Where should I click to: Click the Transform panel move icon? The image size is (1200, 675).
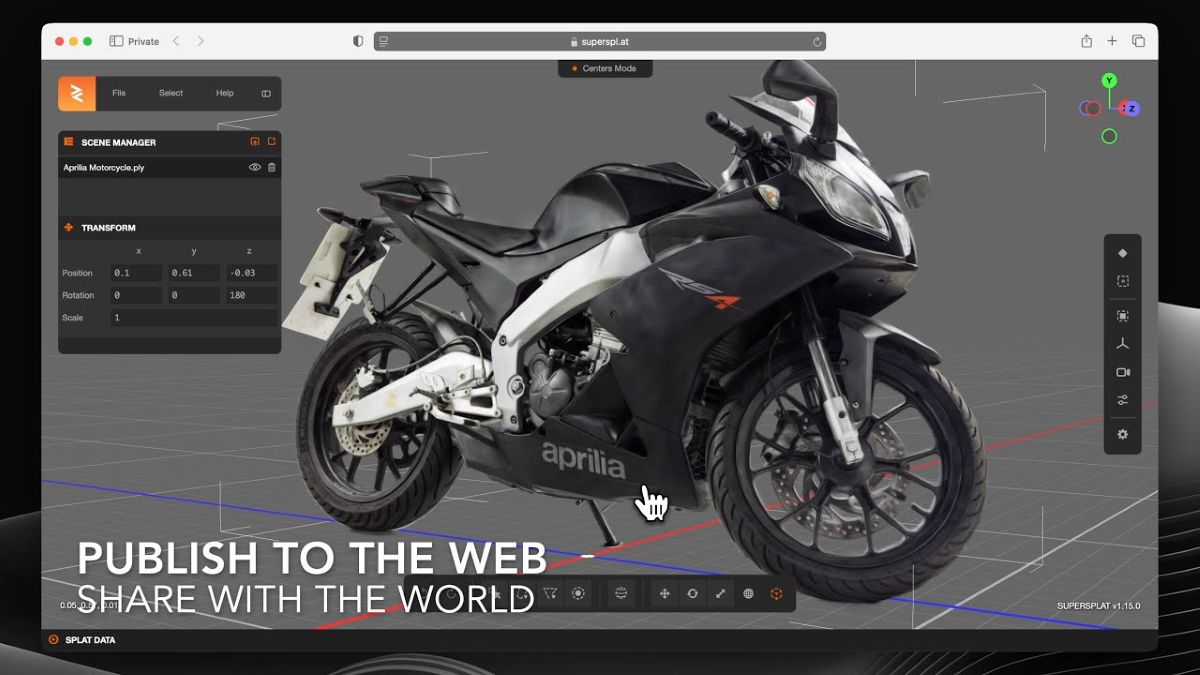pyautogui.click(x=68, y=227)
